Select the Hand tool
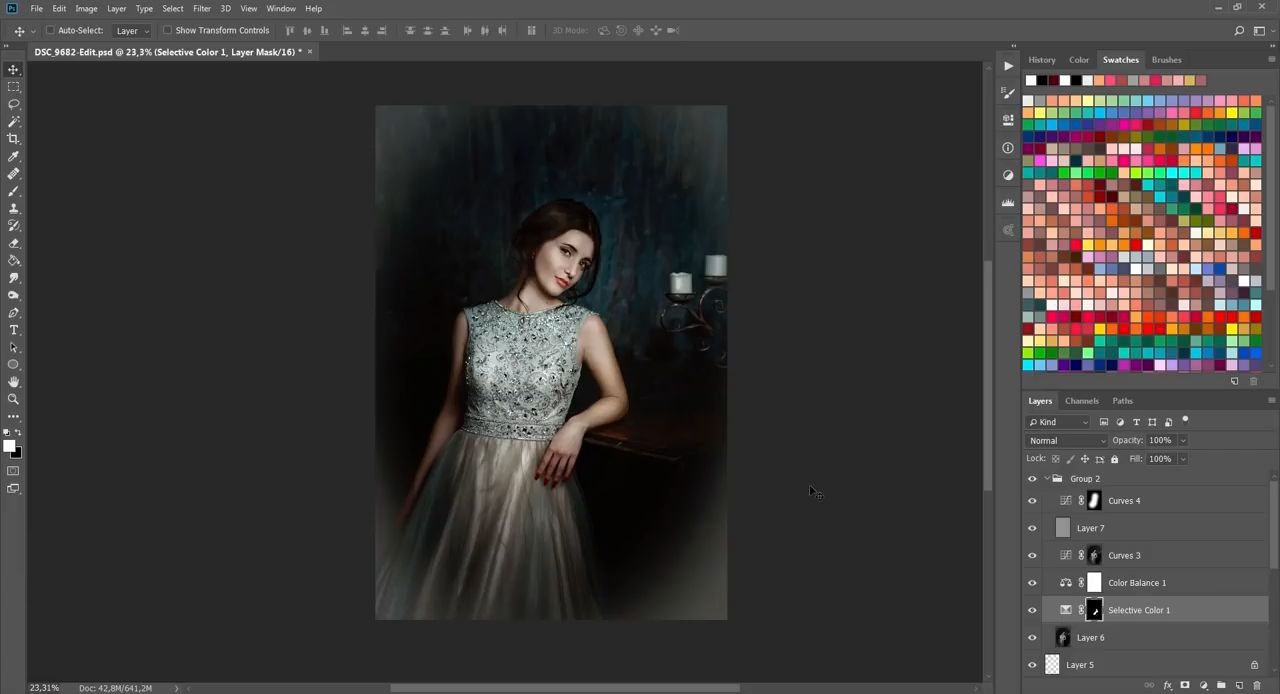Screen dimensions: 1280x694 (14, 382)
